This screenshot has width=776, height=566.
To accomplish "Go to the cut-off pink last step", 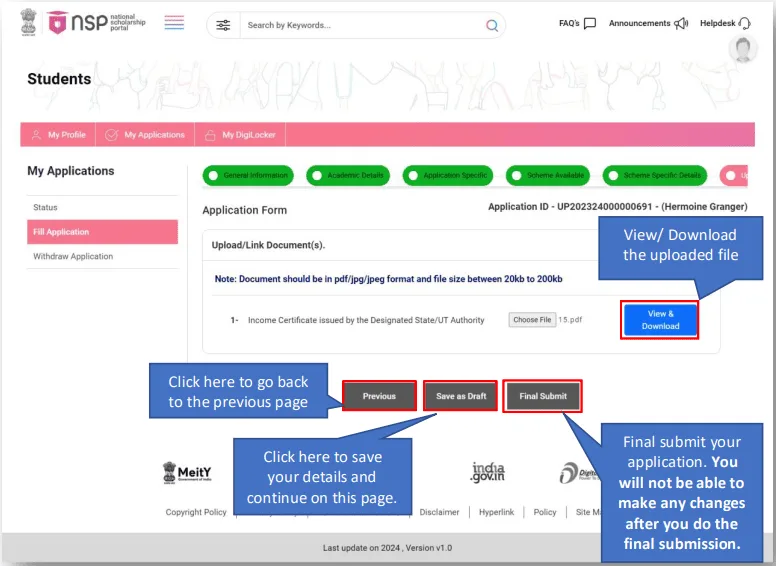I will [733, 175].
